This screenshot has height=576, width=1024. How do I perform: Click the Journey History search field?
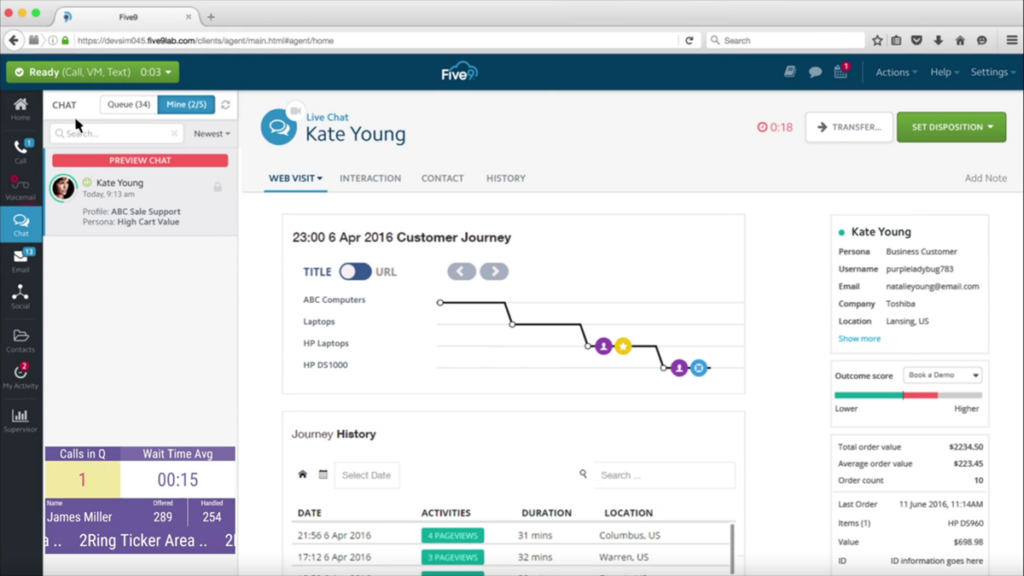pos(664,475)
